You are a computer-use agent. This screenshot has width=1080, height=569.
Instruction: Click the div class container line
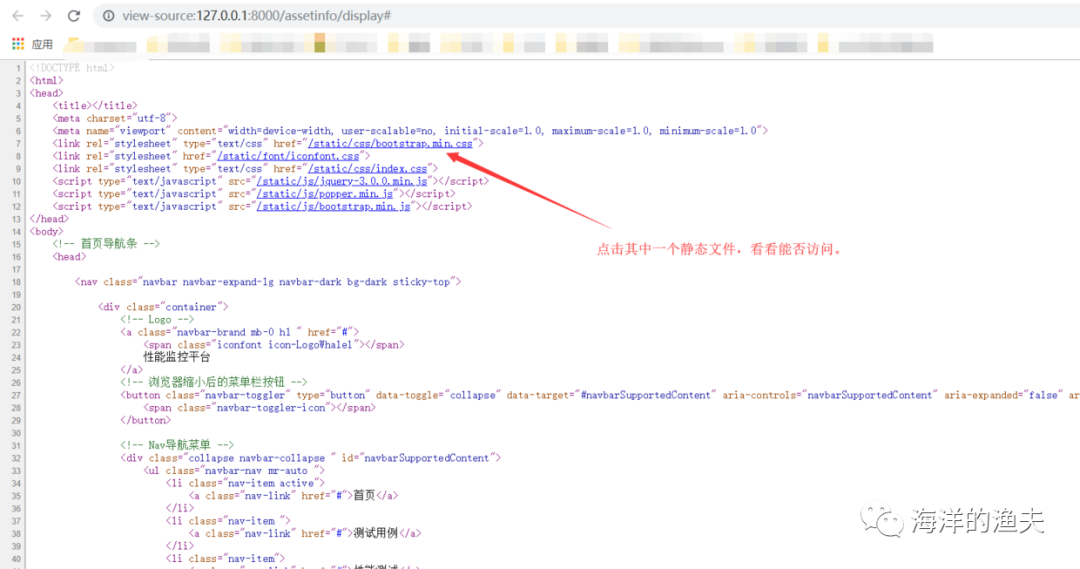click(x=163, y=307)
